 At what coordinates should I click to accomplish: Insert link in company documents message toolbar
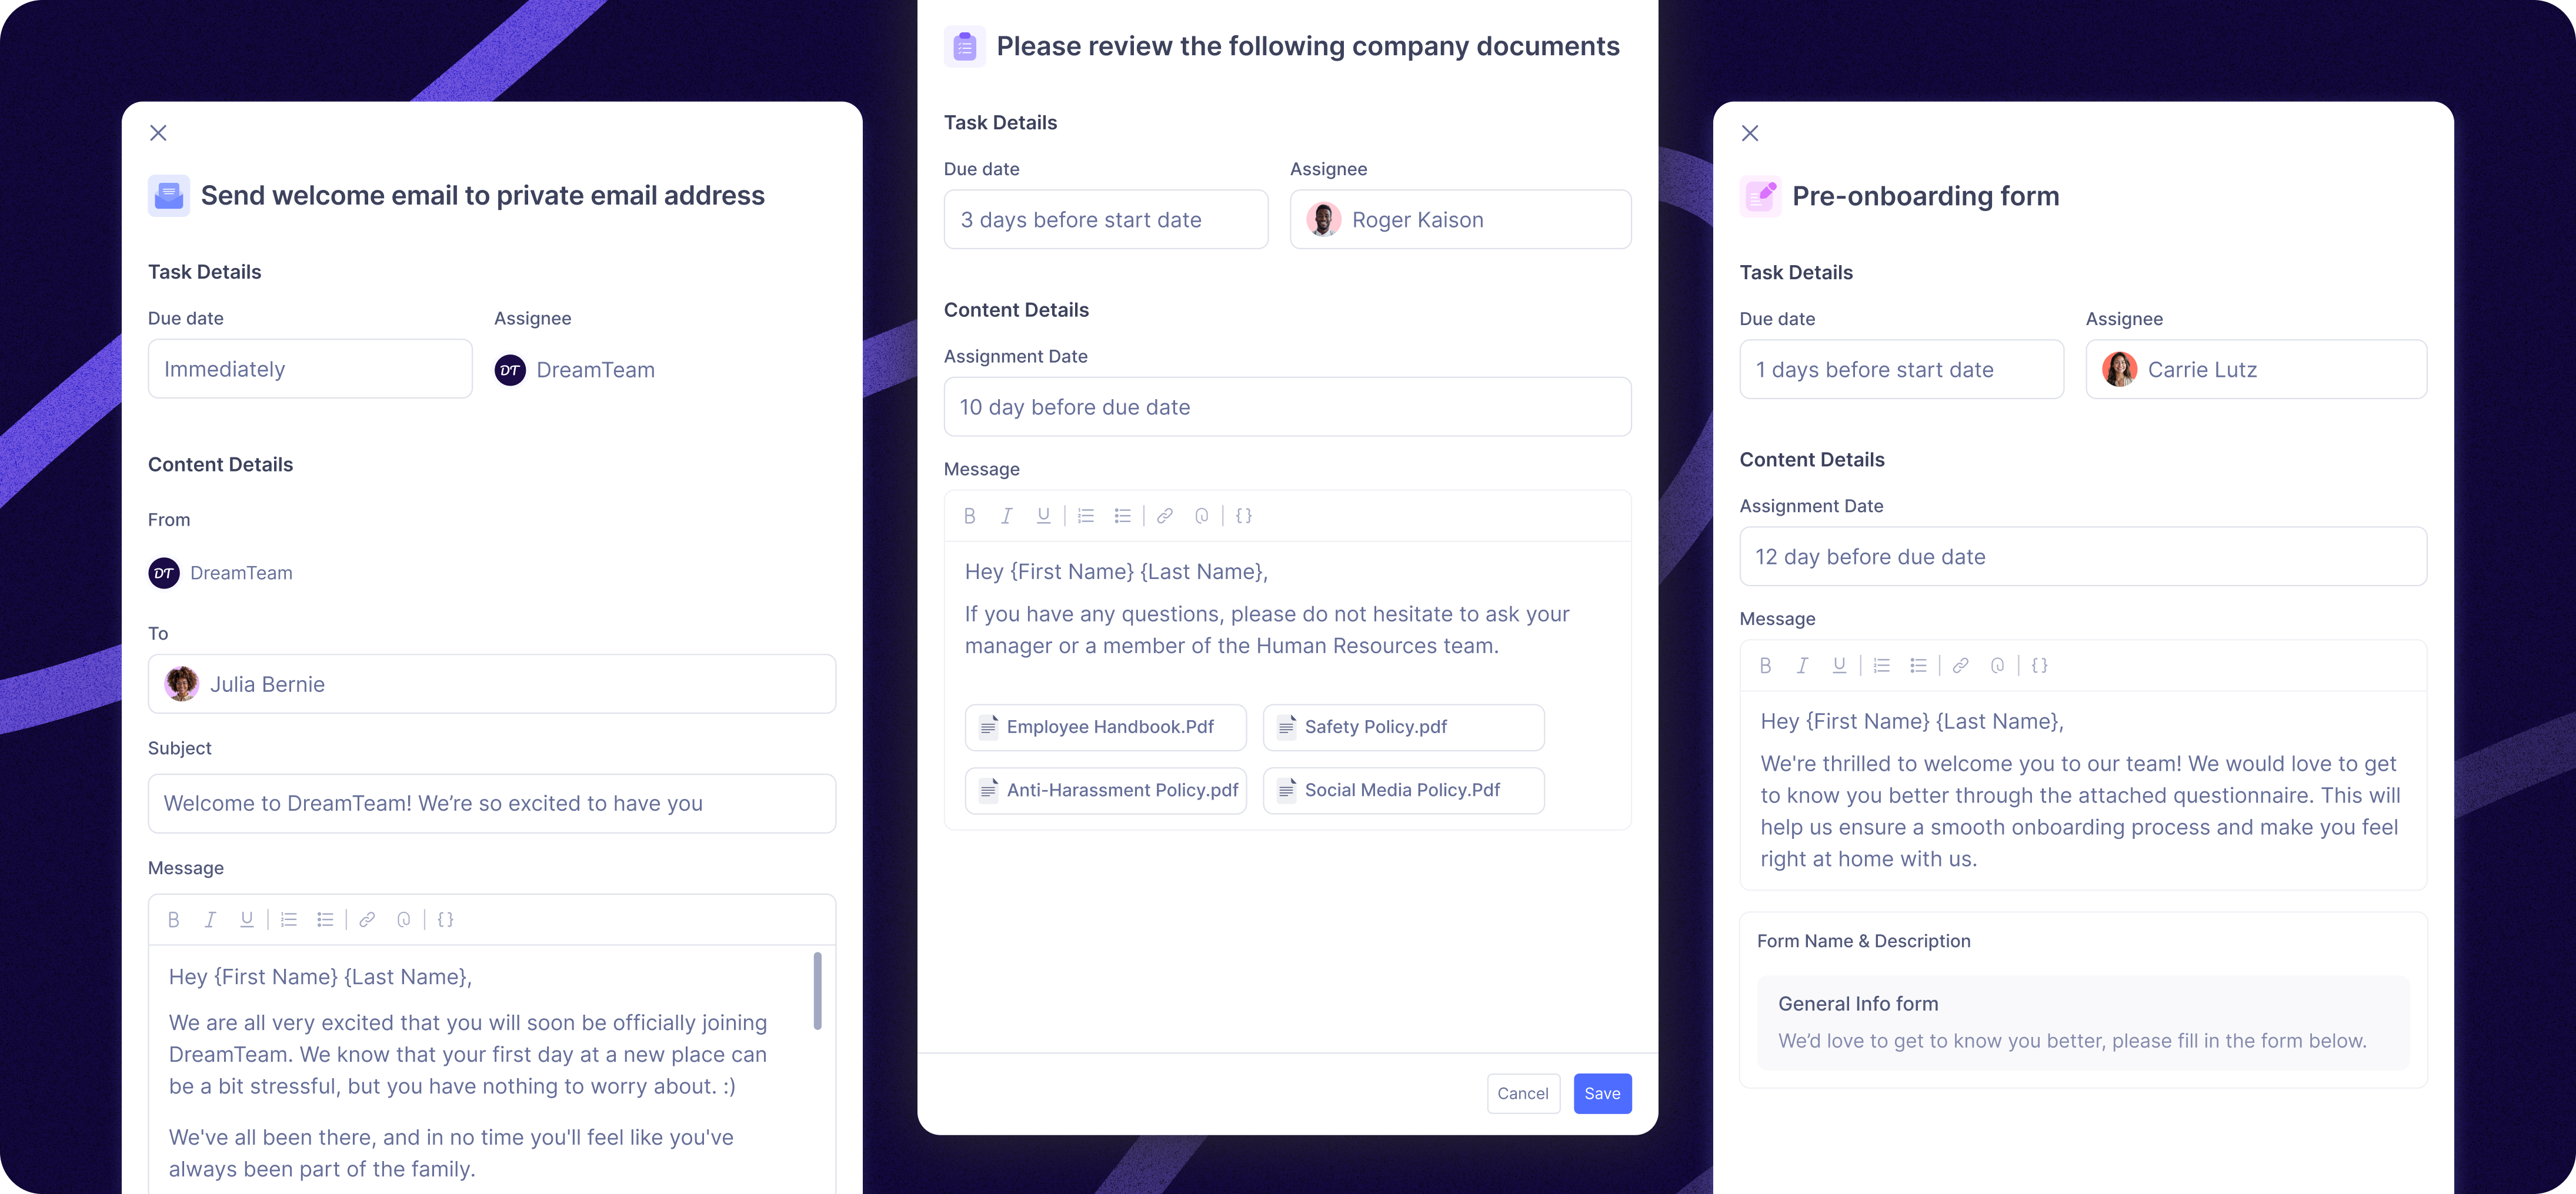[1165, 516]
